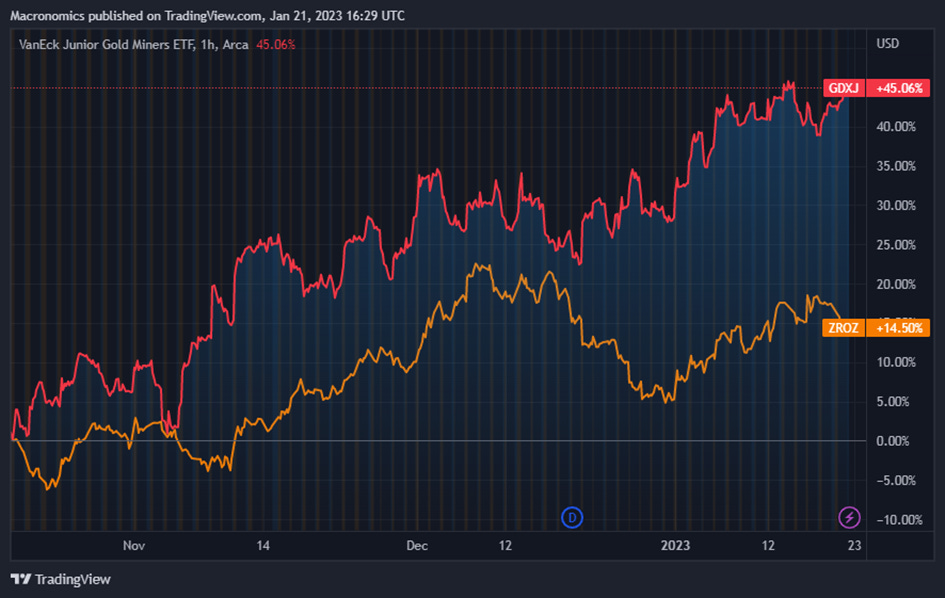Click the +45.06% GDXJ value tag
This screenshot has height=598, width=945.
tap(899, 88)
